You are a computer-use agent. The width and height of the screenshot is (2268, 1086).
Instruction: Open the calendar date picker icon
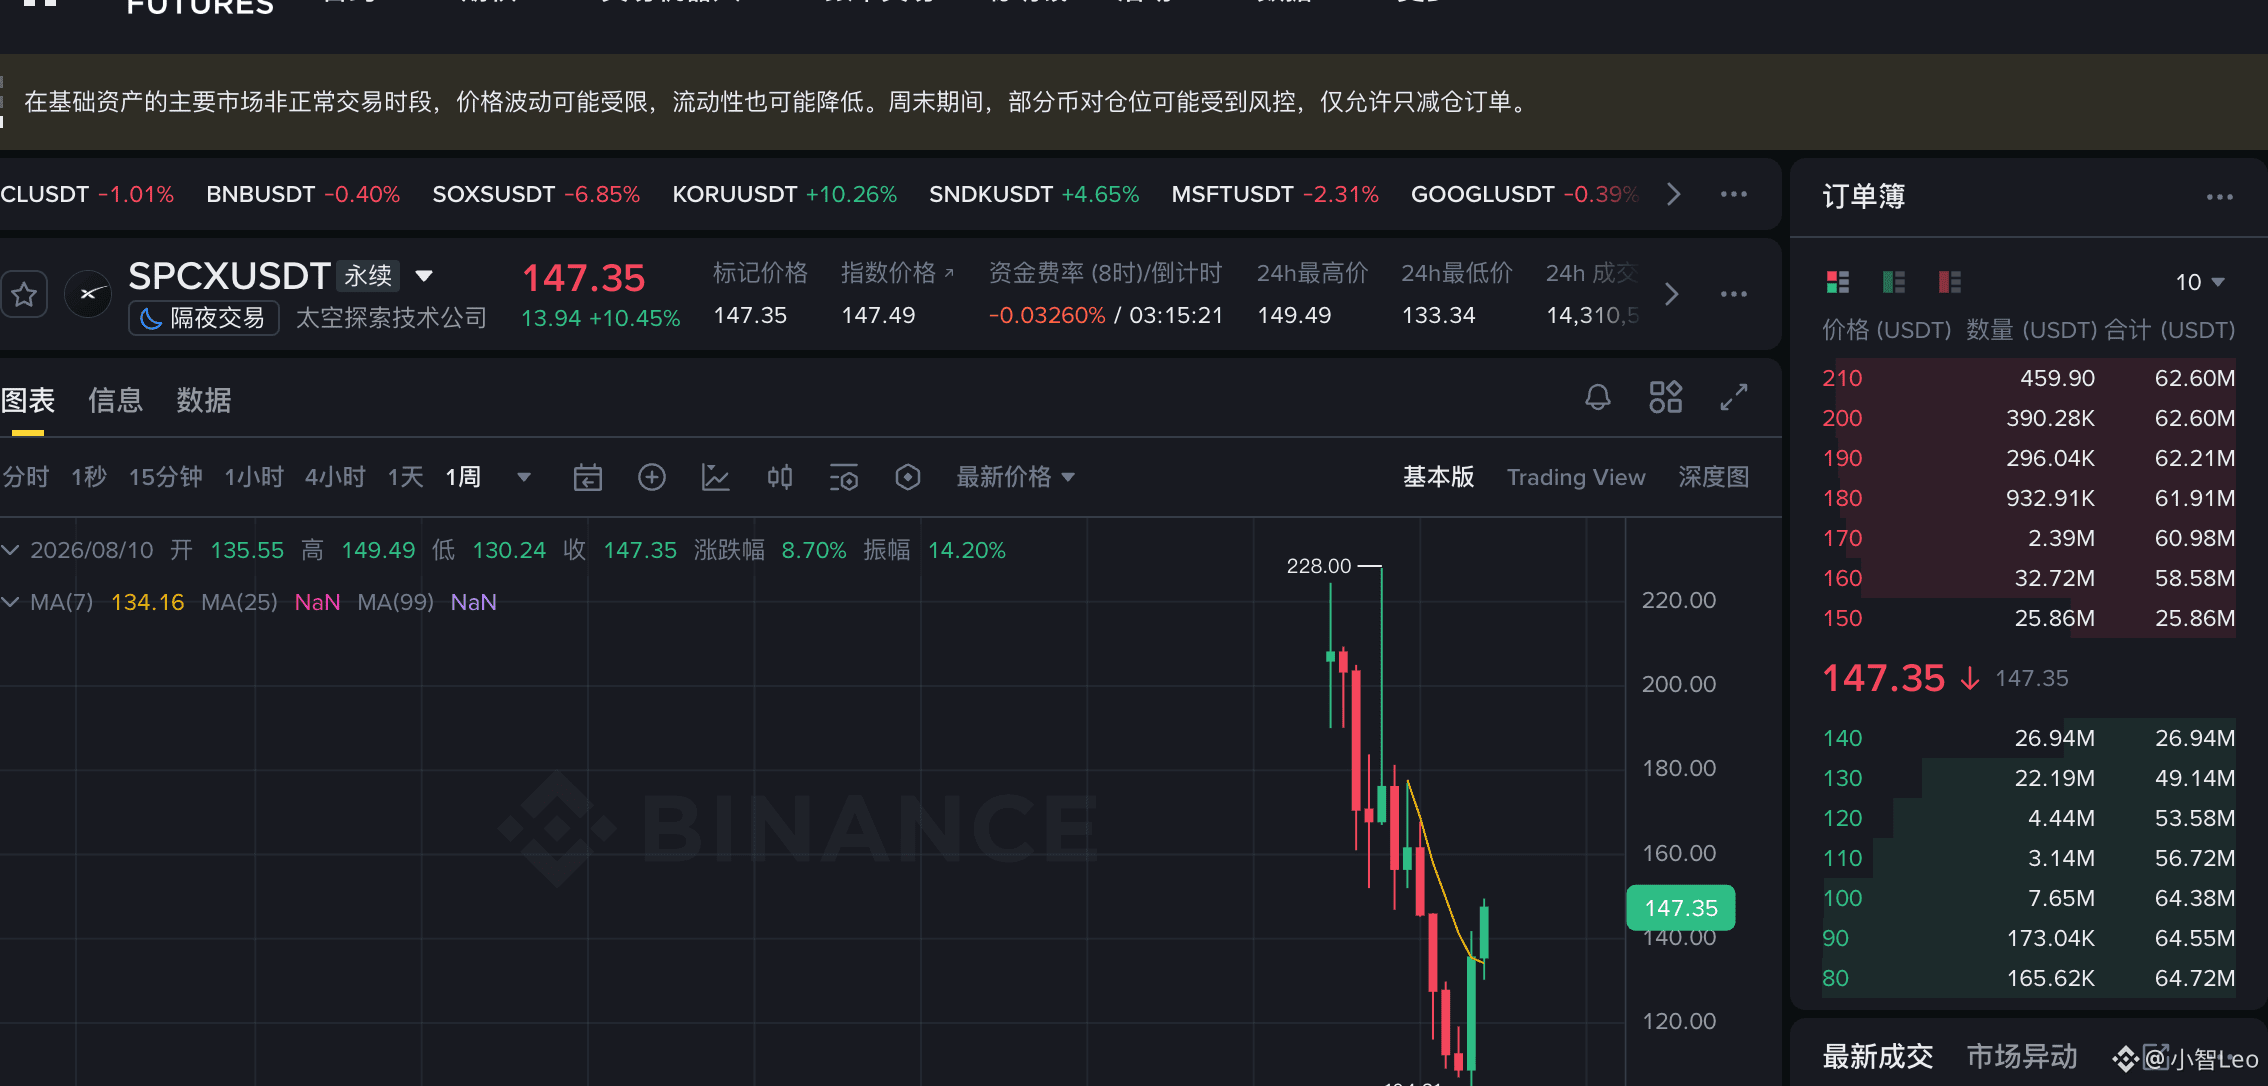click(588, 477)
